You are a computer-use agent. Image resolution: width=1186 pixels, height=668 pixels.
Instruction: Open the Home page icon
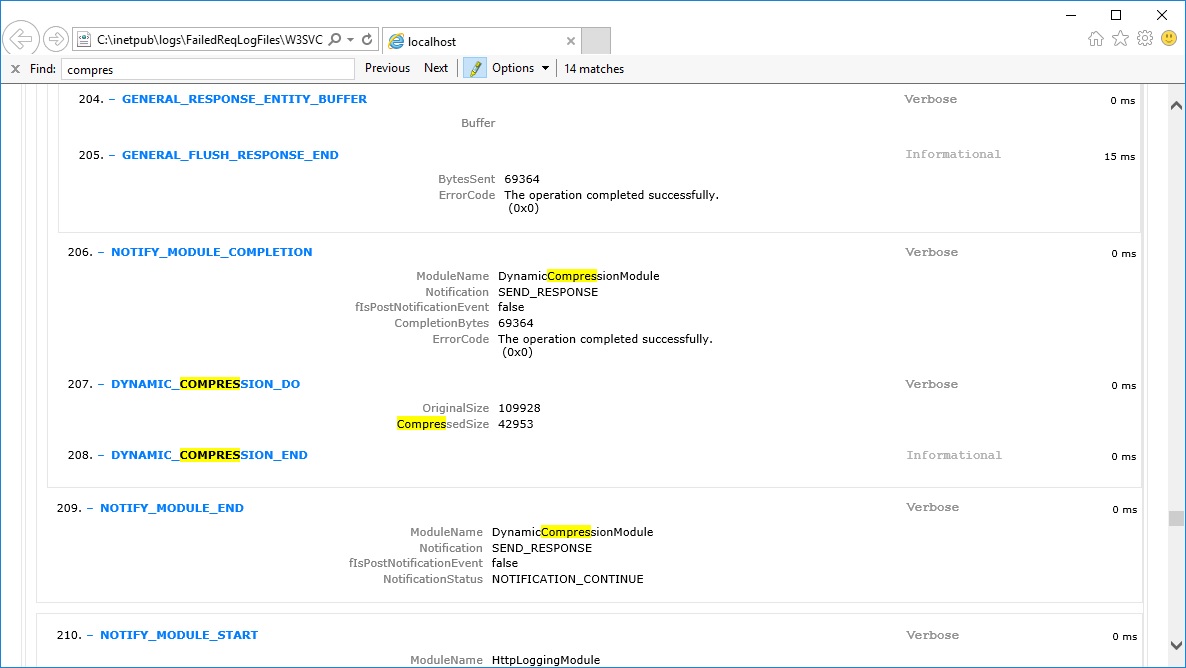pos(1095,39)
